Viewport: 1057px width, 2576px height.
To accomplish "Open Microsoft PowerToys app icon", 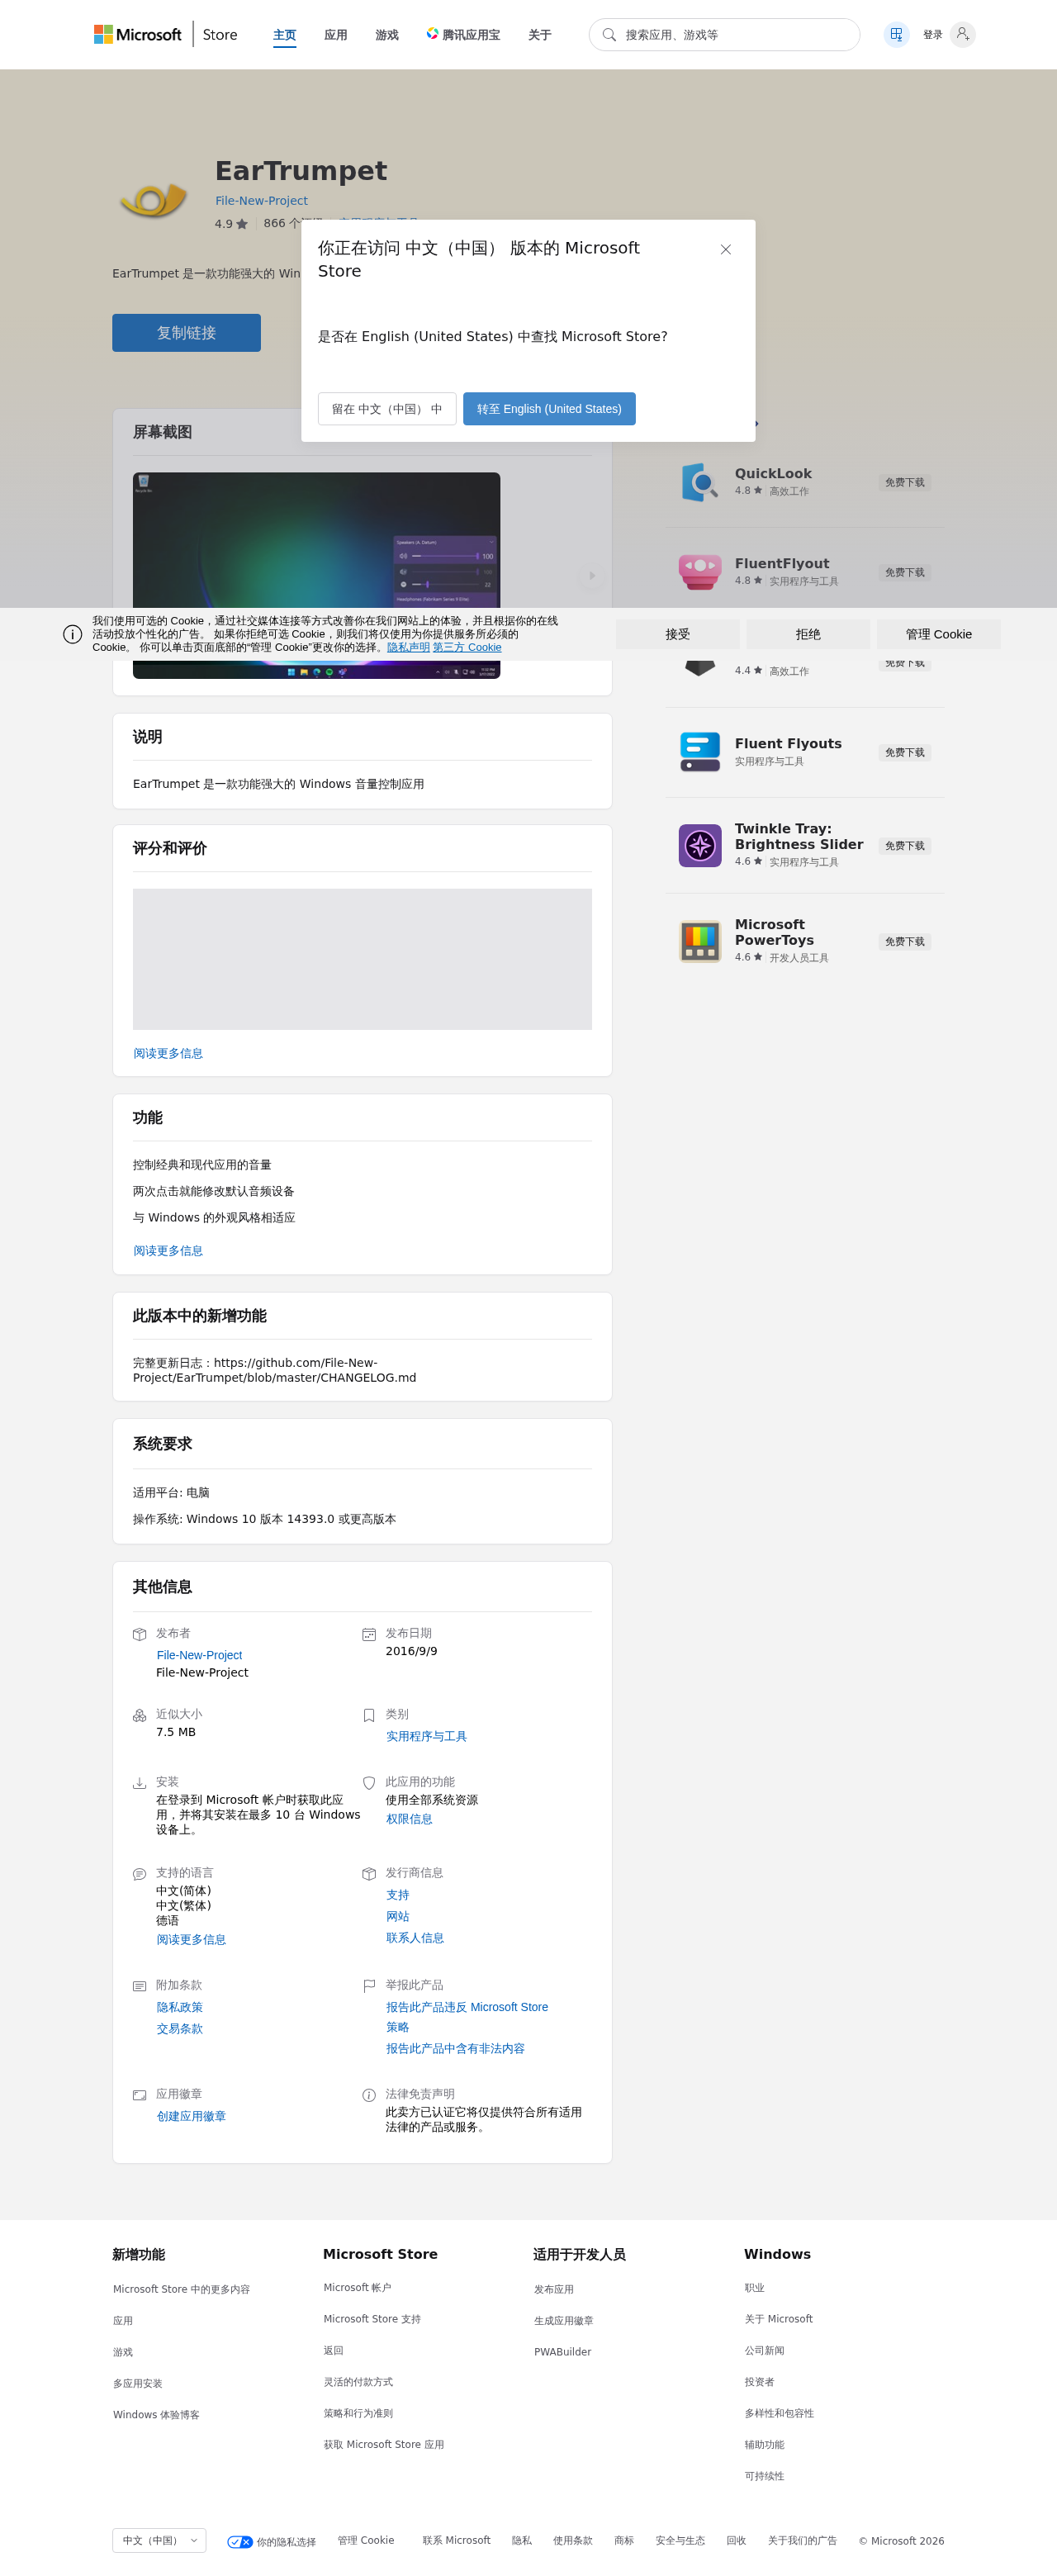I will click(700, 942).
